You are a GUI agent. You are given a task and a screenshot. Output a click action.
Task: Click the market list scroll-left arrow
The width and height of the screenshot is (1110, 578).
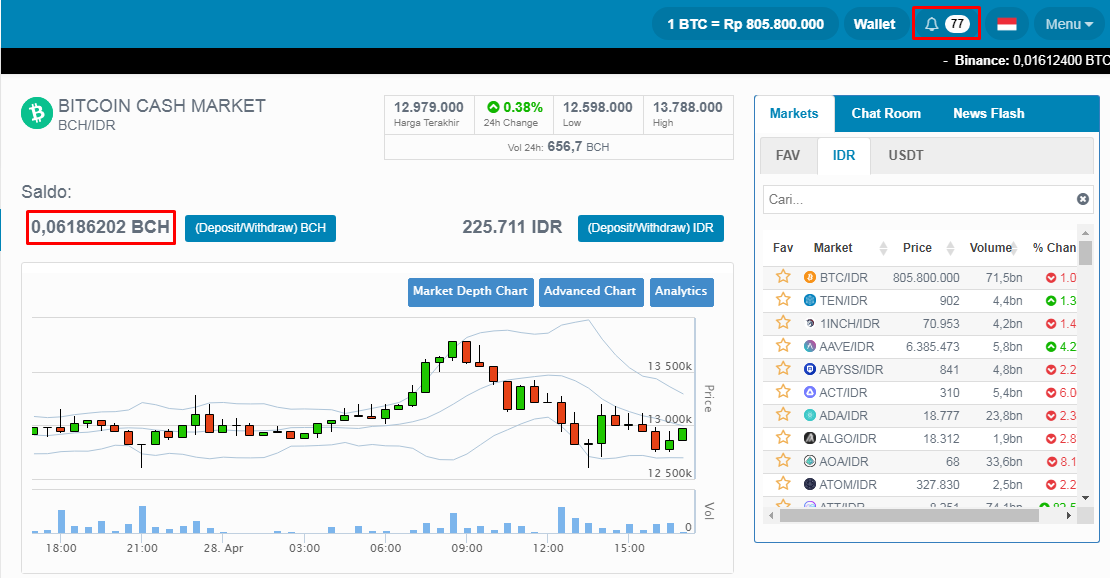click(771, 516)
